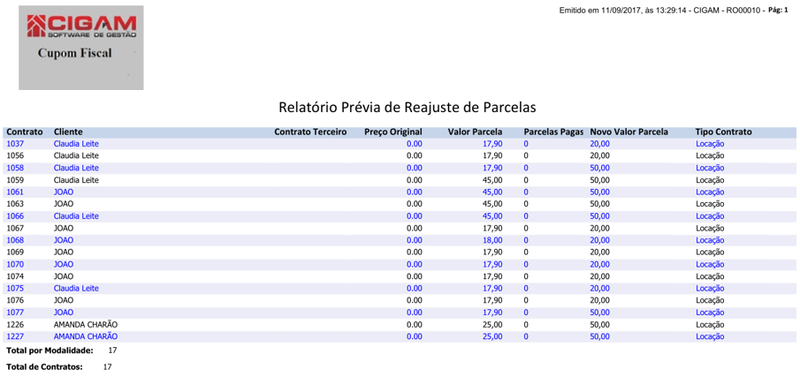
Task: Click AMANDA CHARÃO in contract 1226 row
Action: point(86,324)
